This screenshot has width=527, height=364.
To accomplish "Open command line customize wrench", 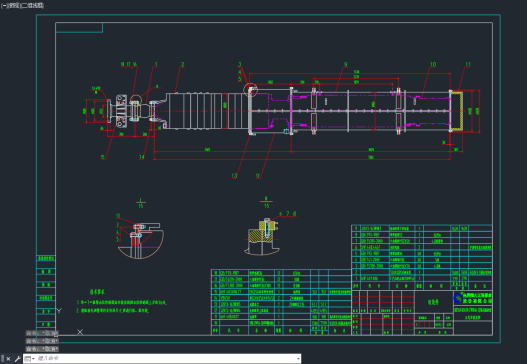I will pos(17,359).
